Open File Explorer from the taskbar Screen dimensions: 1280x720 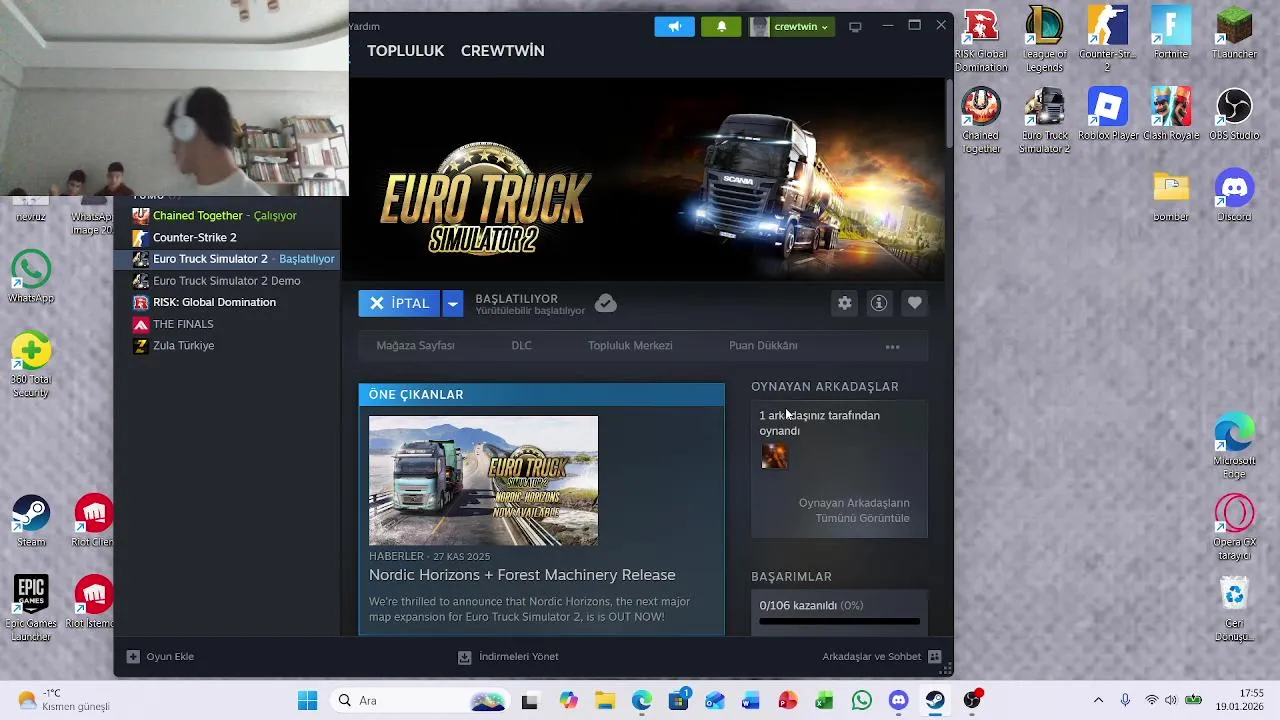tap(604, 701)
